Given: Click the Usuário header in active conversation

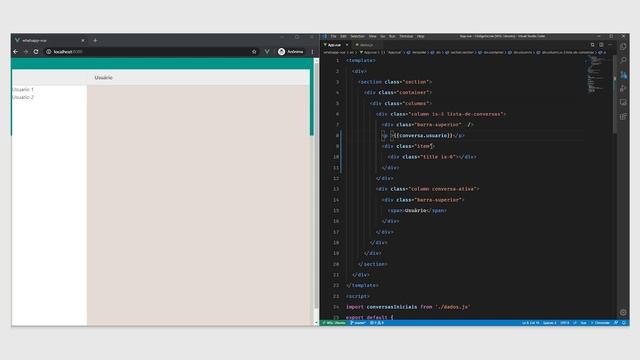Looking at the screenshot, I should point(103,78).
